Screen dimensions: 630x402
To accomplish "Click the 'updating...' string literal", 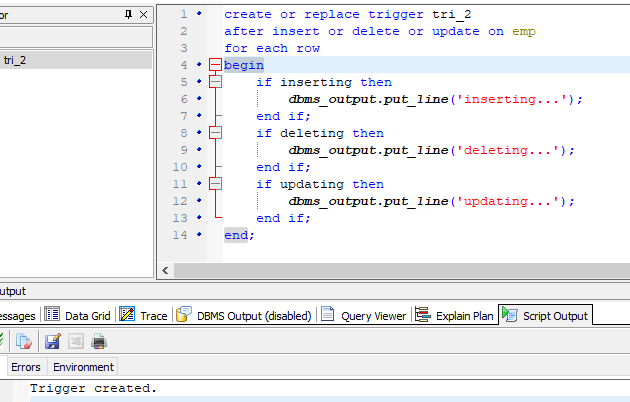I will [x=507, y=201].
